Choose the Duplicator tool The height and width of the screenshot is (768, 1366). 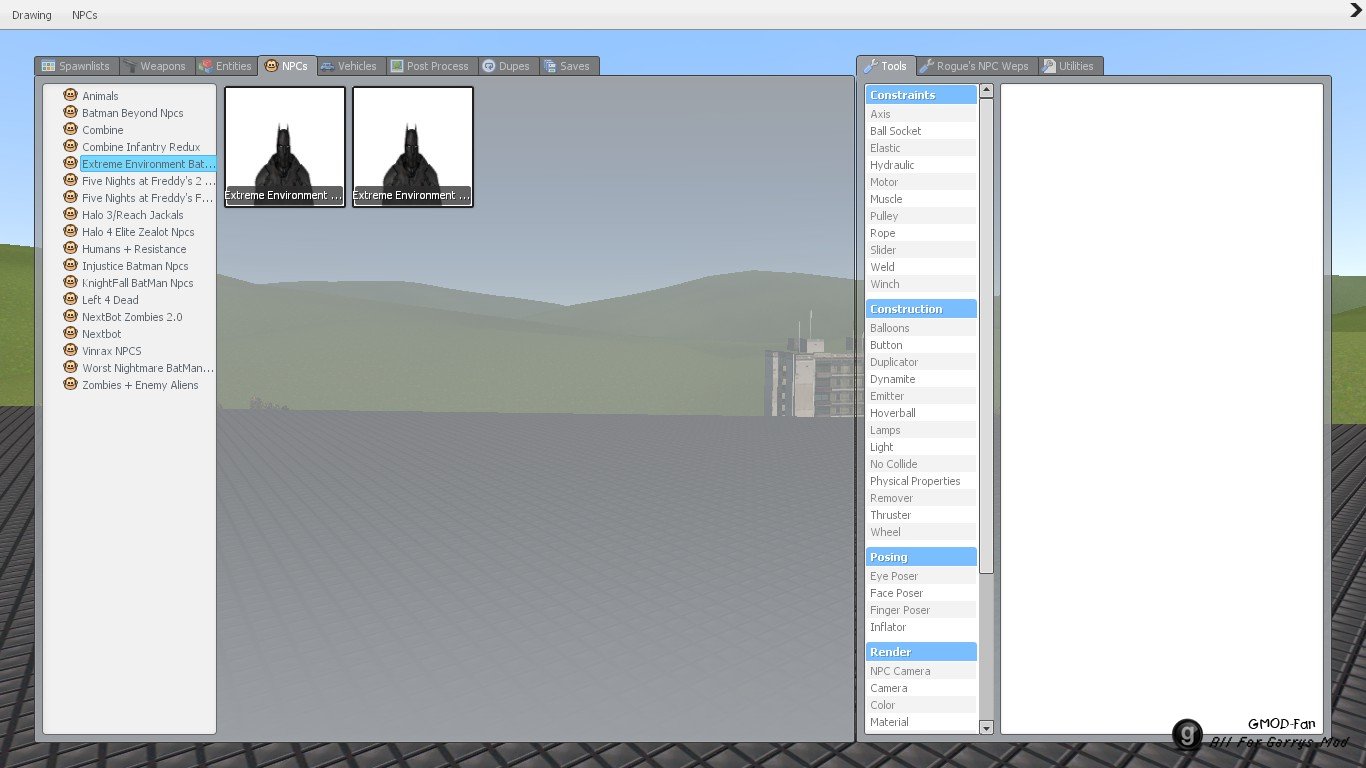(x=921, y=362)
